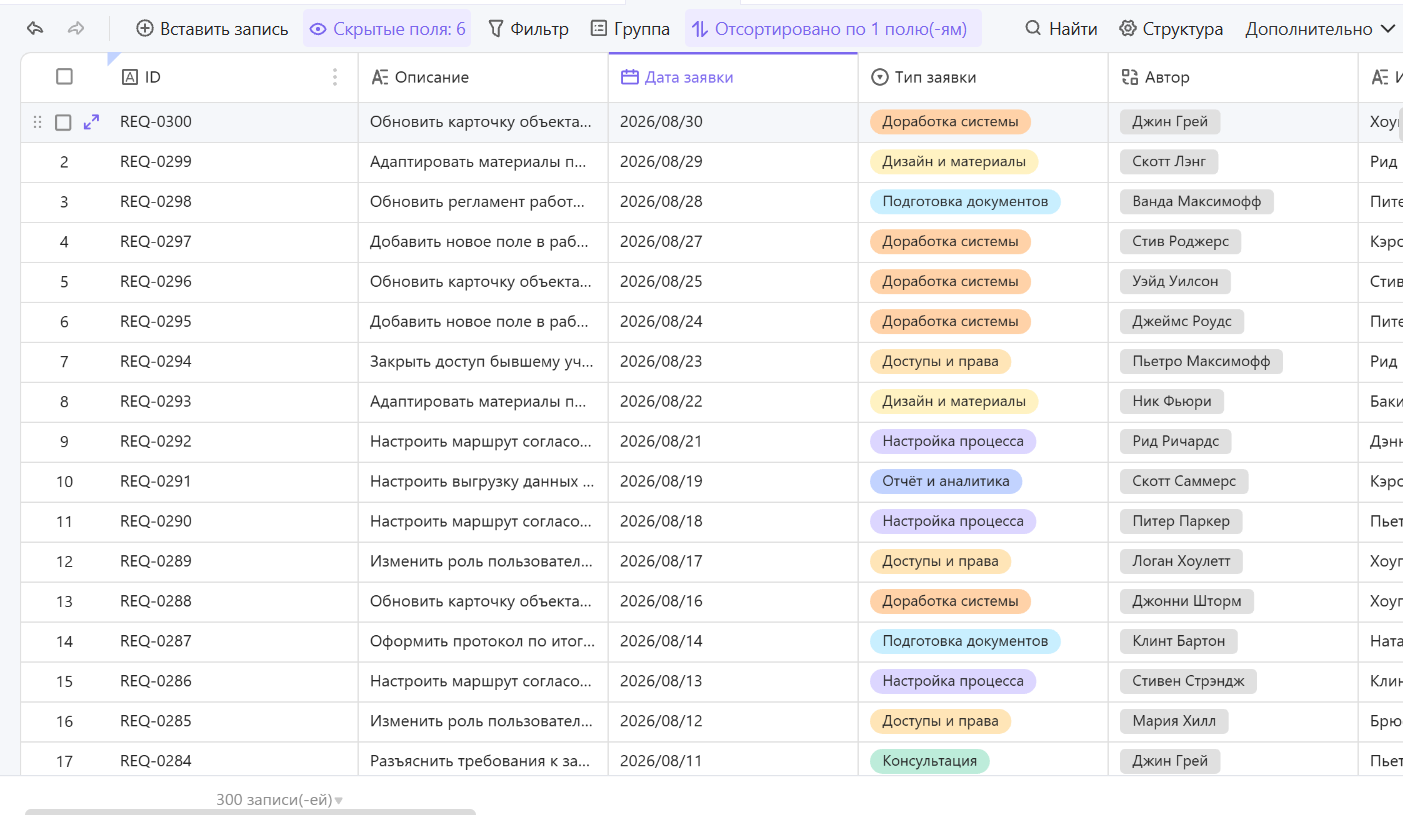Click the Описание column header

point(483,77)
